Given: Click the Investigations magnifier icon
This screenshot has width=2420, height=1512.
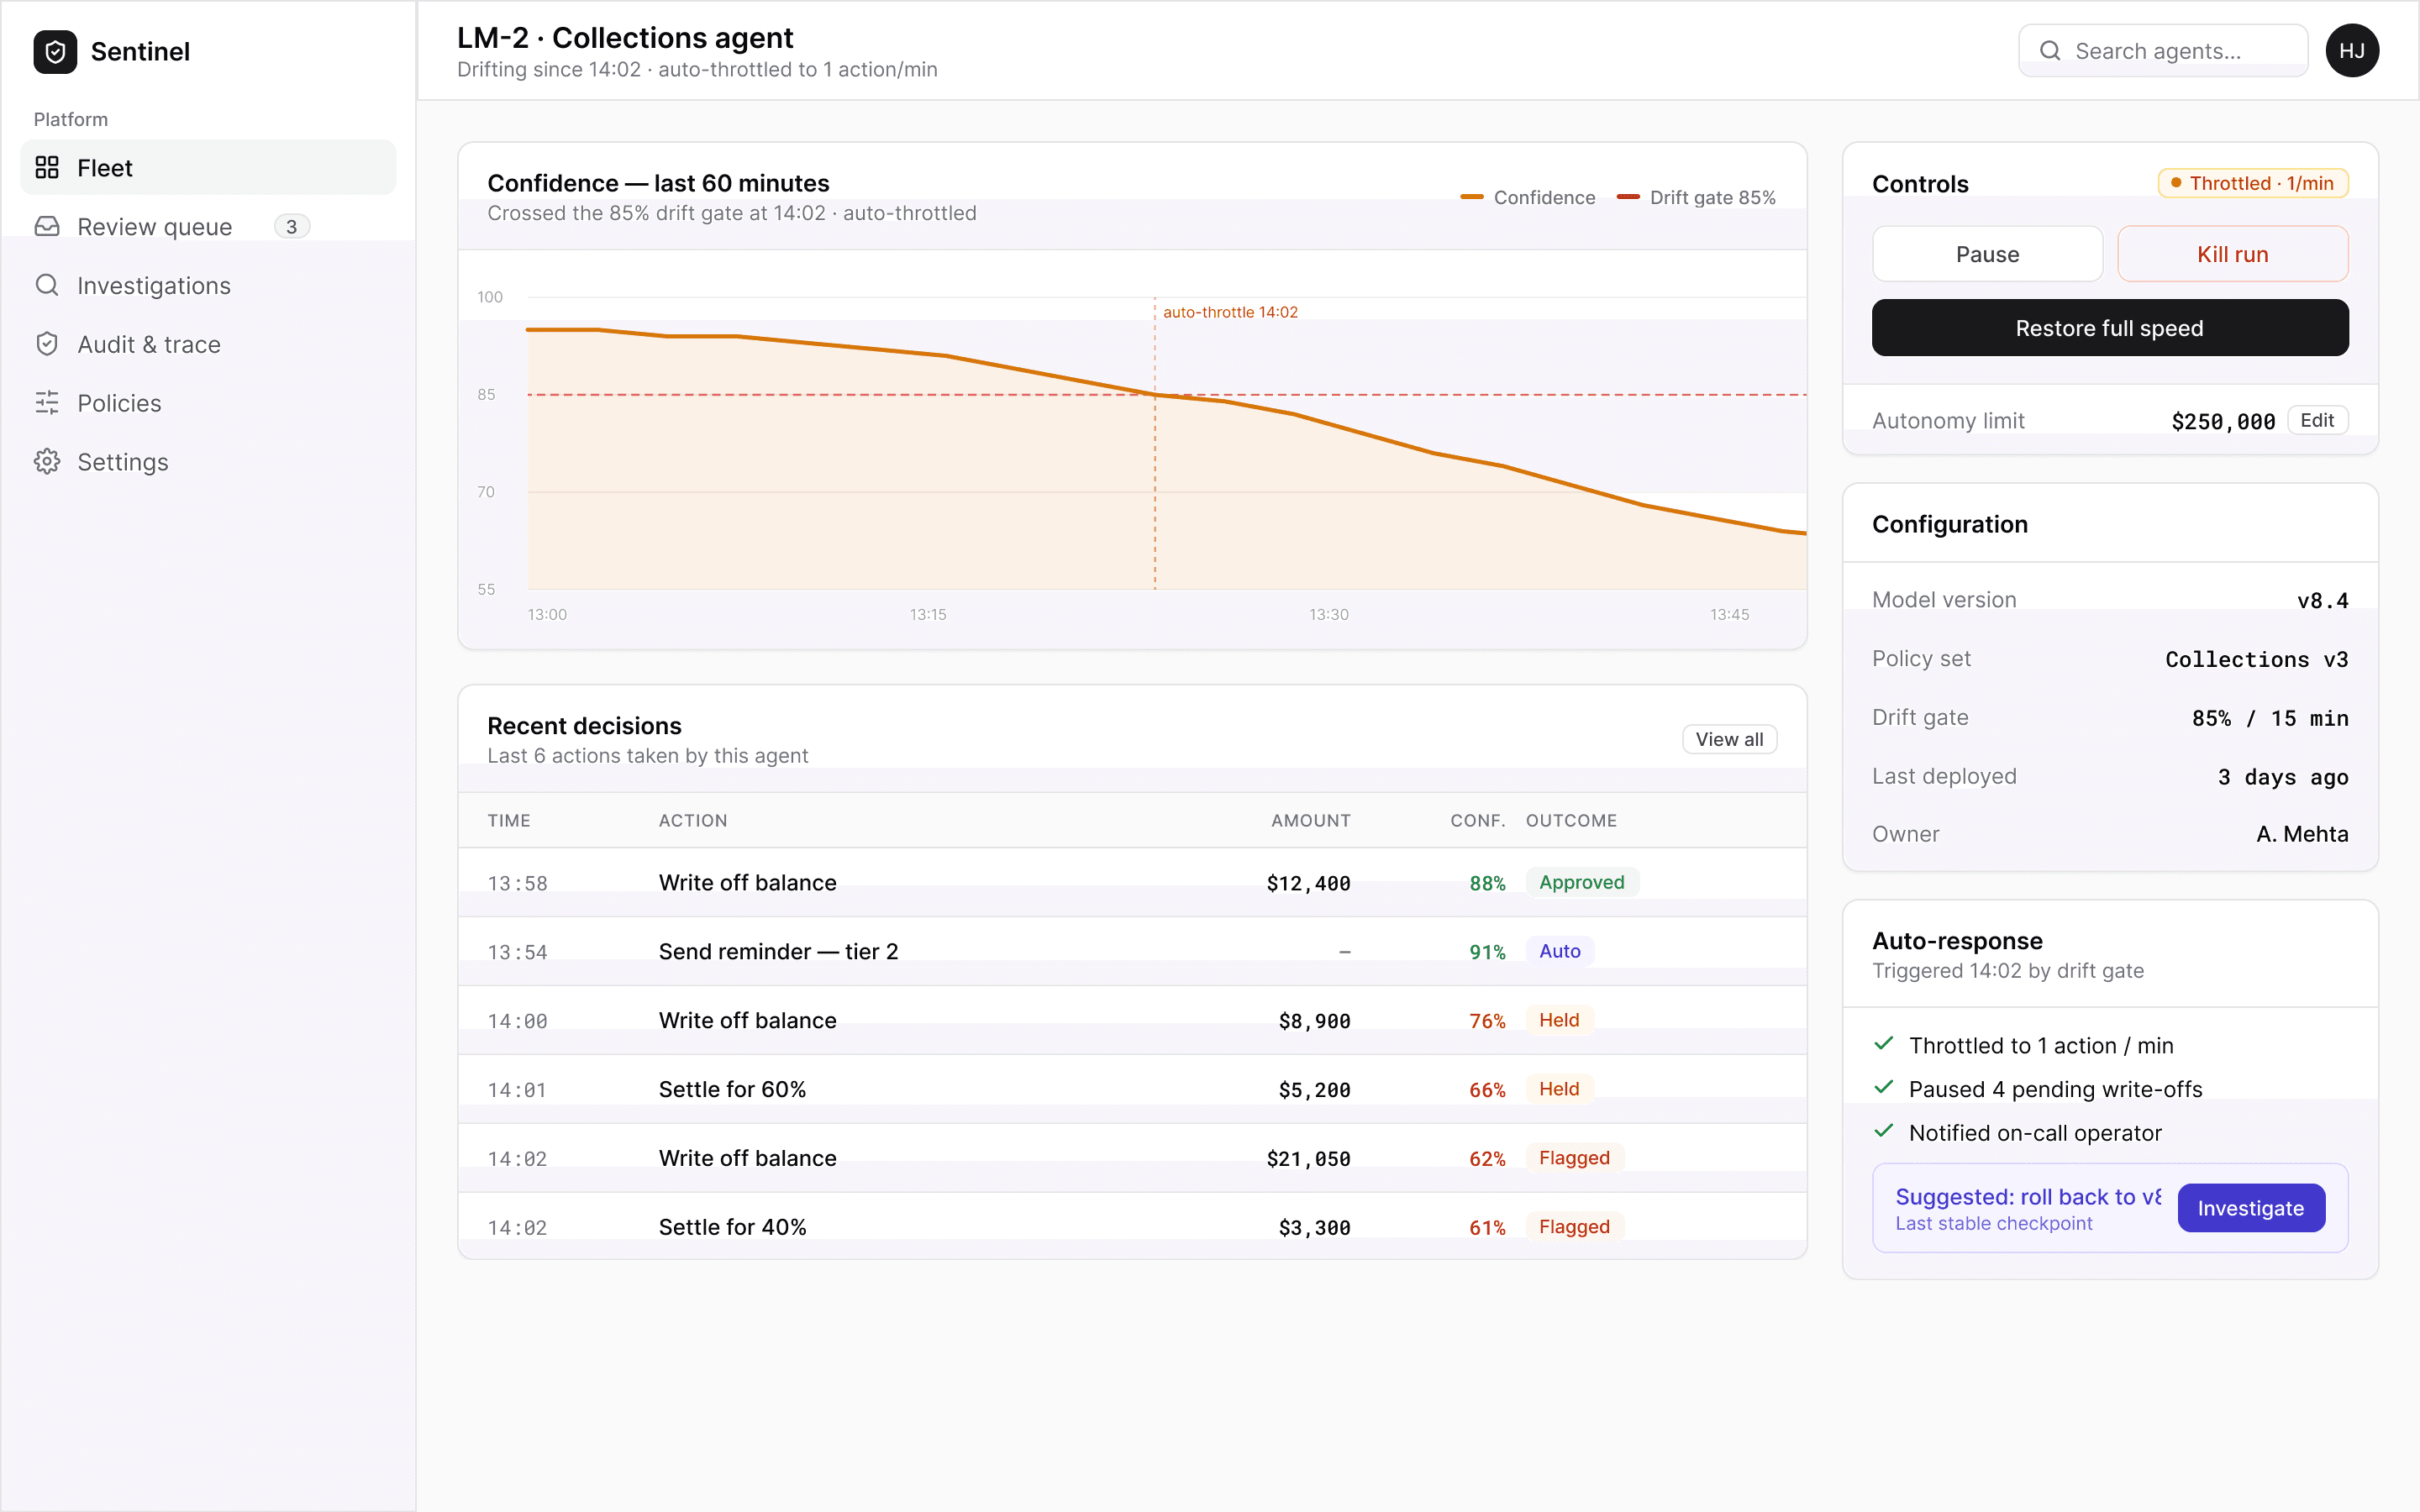Looking at the screenshot, I should (47, 285).
